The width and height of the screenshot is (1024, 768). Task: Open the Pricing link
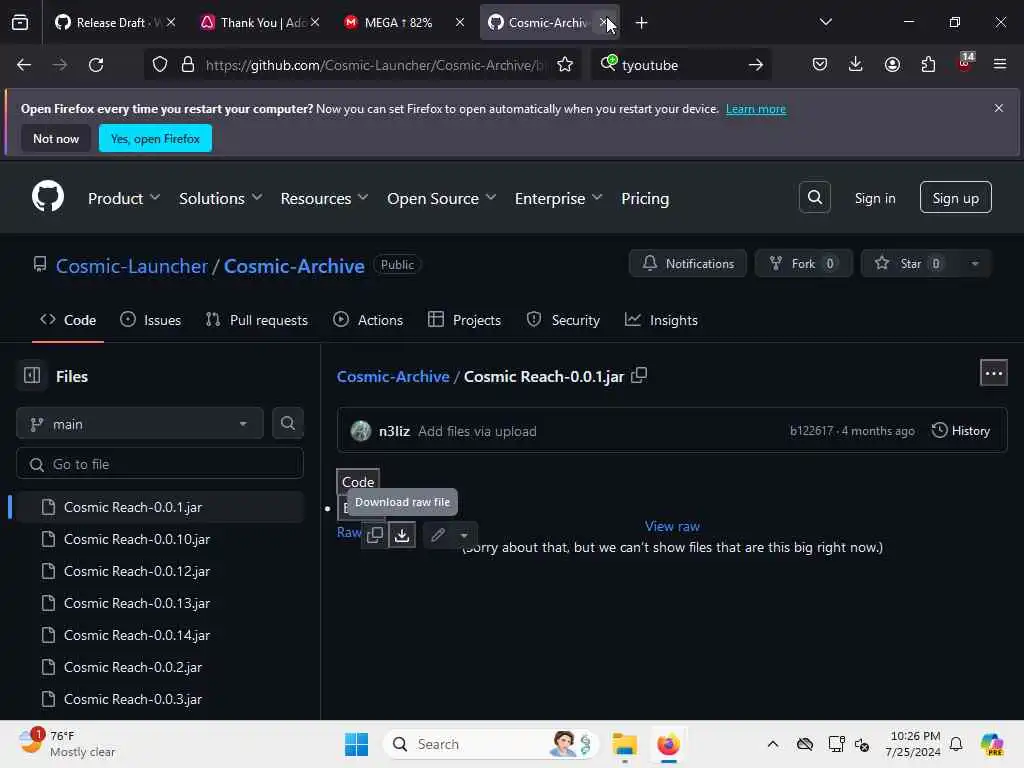coord(645,198)
